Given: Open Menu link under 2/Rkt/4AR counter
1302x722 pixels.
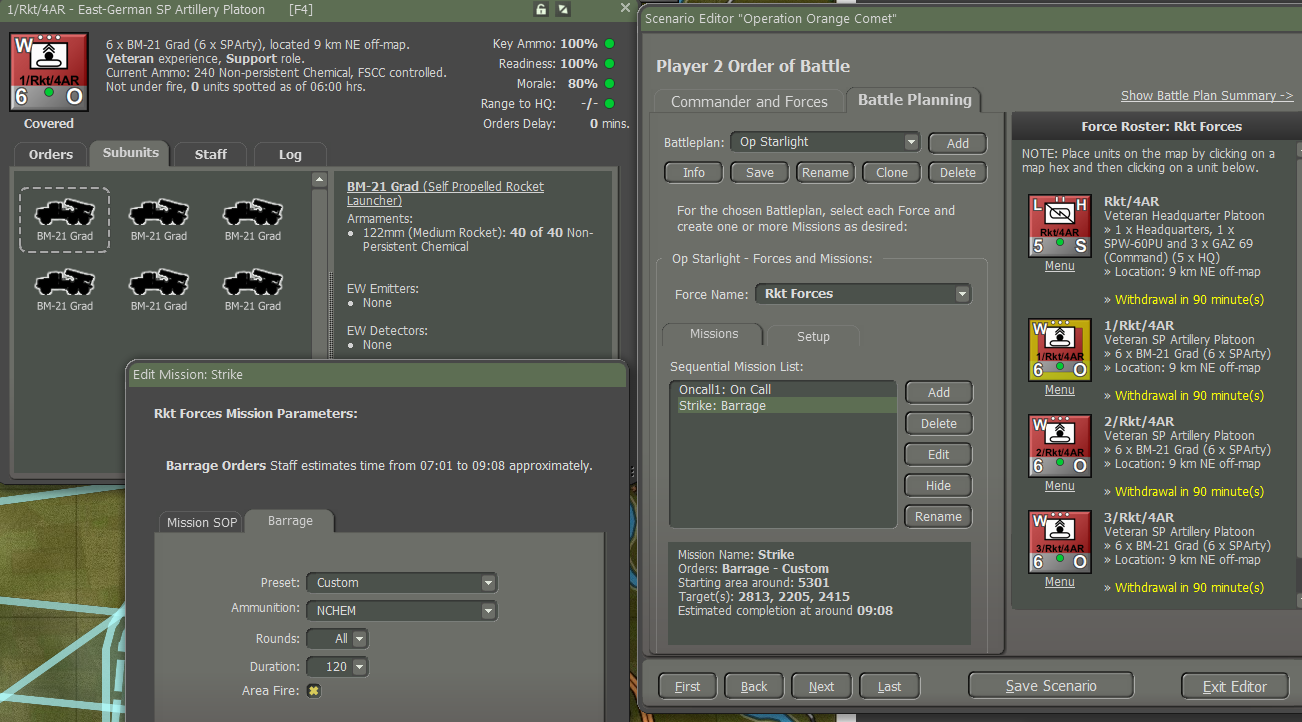Looking at the screenshot, I should (x=1060, y=486).
